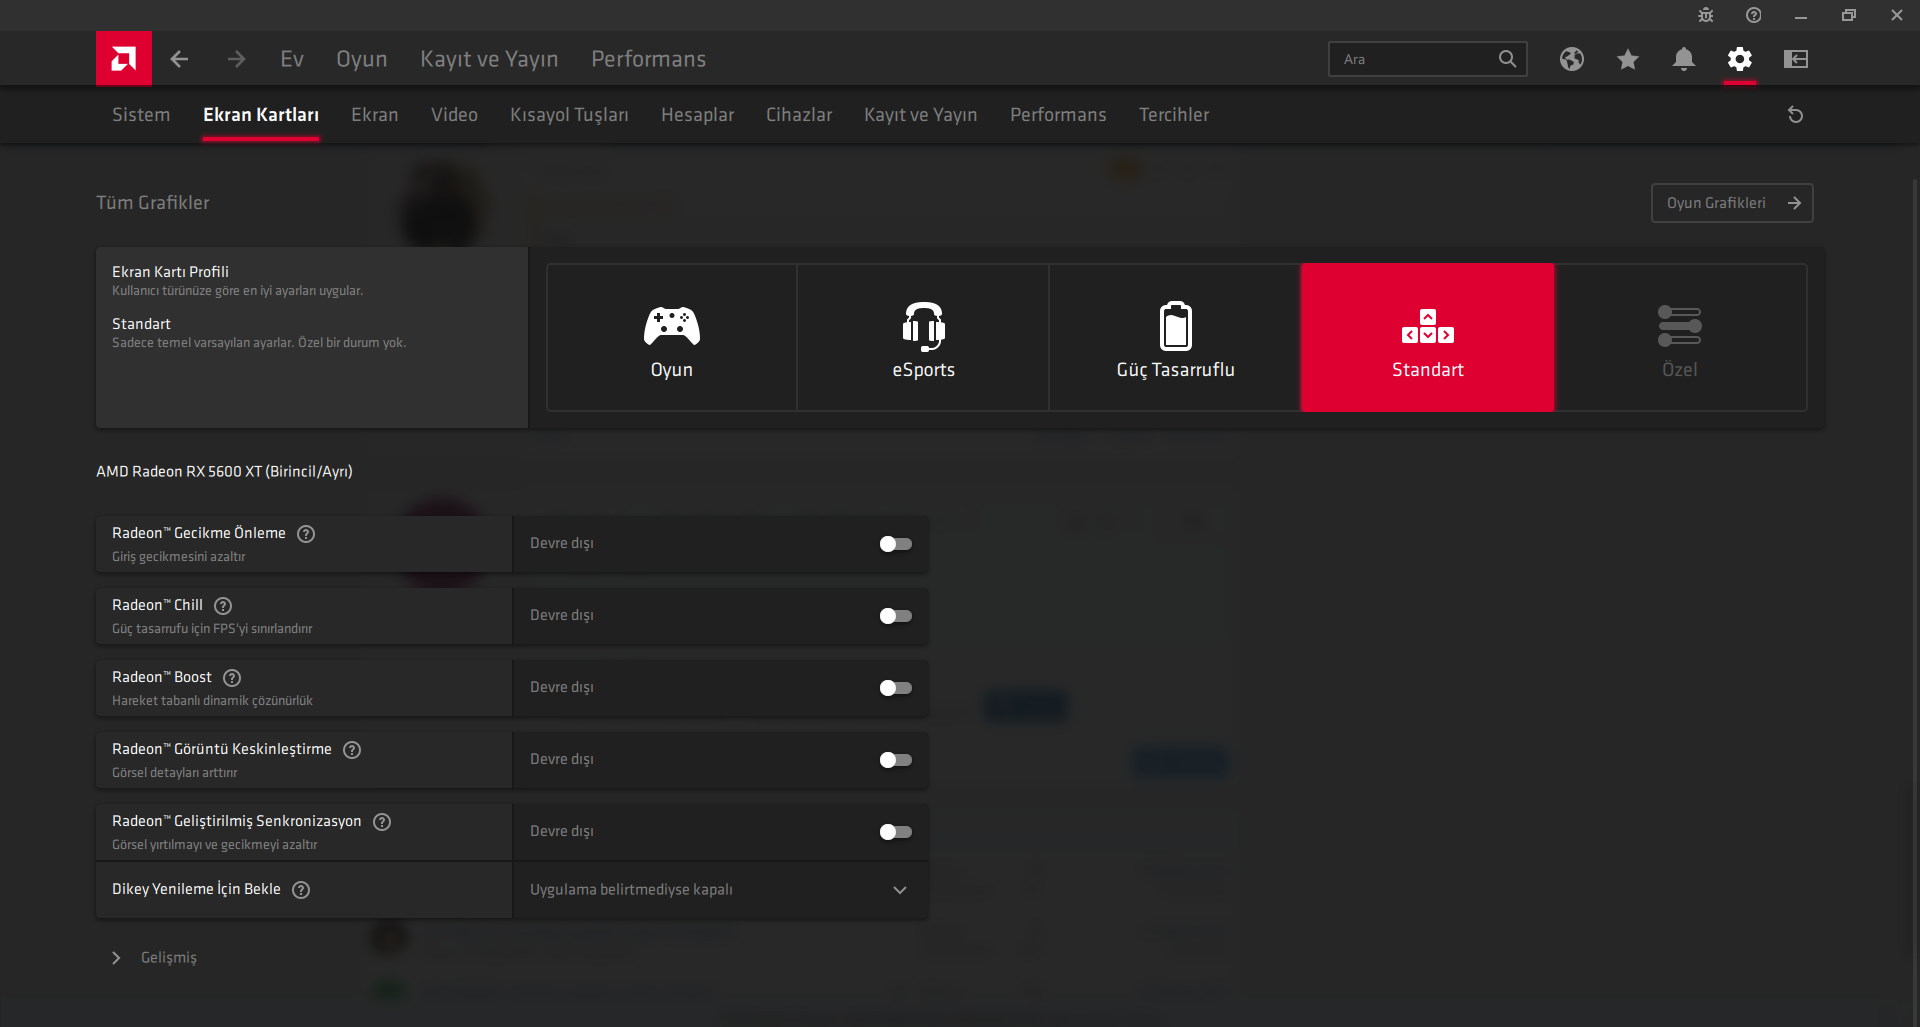The width and height of the screenshot is (1920, 1027).
Task: Go forward with the right arrow icon
Action: 236,59
